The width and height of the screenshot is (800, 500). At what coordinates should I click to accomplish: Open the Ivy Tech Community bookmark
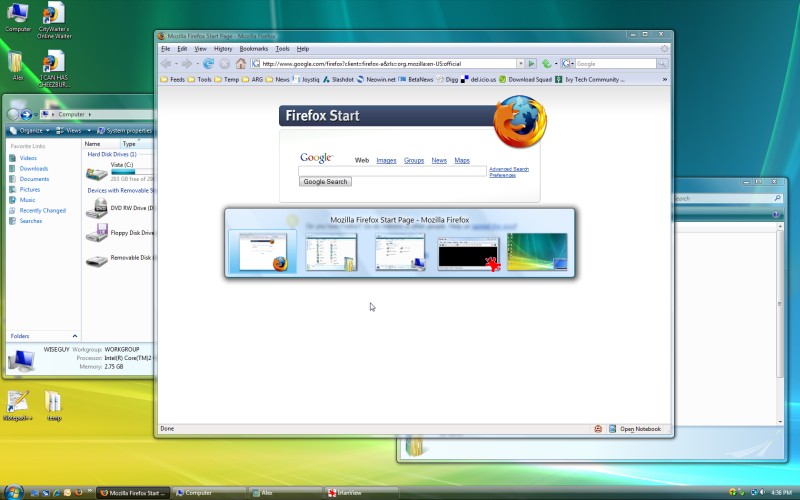590,80
